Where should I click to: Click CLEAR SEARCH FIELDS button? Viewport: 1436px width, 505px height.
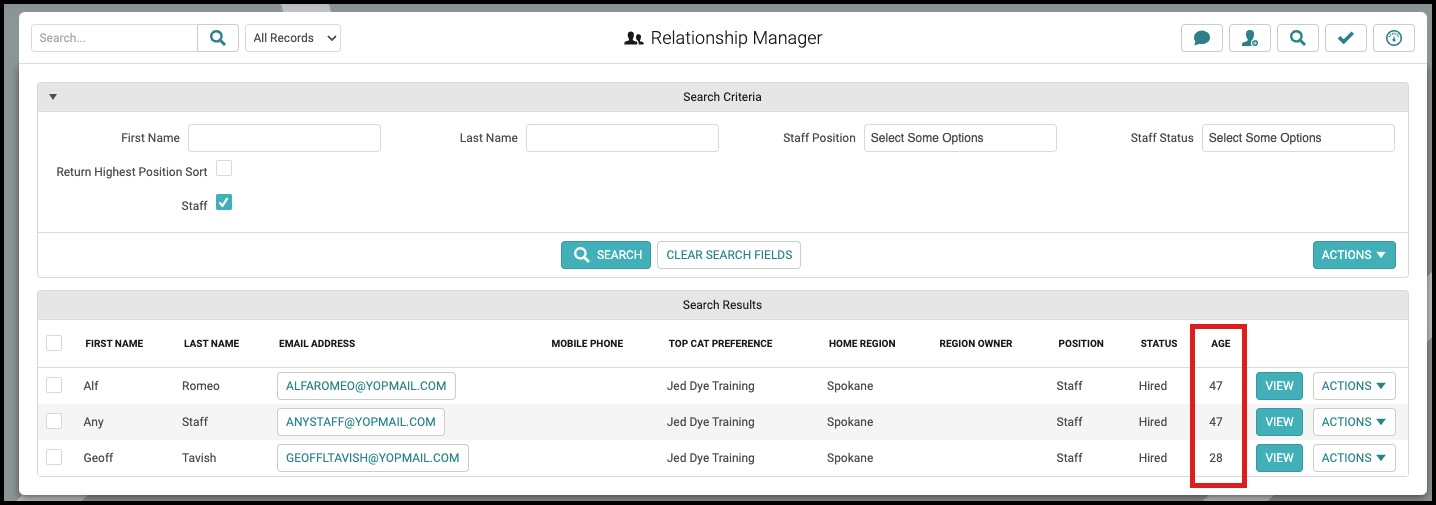pyautogui.click(x=729, y=255)
